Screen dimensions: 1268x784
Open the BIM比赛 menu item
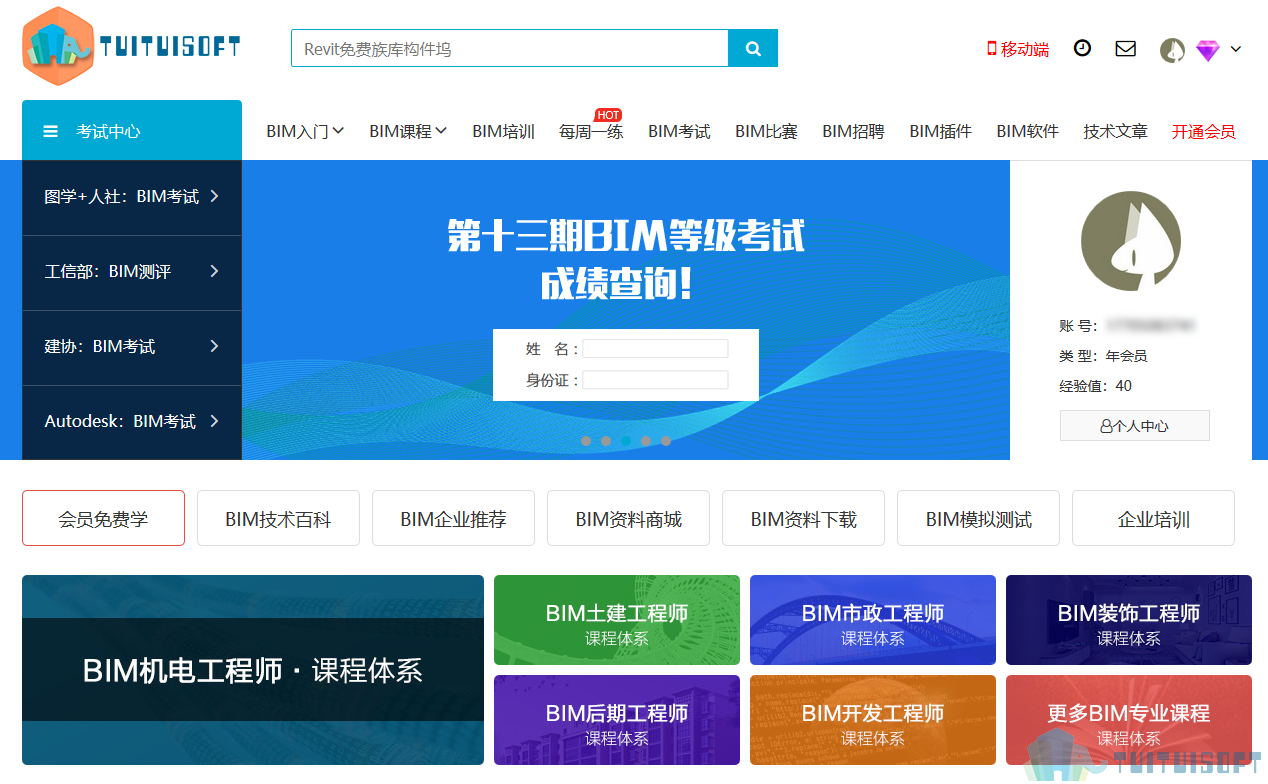click(766, 131)
